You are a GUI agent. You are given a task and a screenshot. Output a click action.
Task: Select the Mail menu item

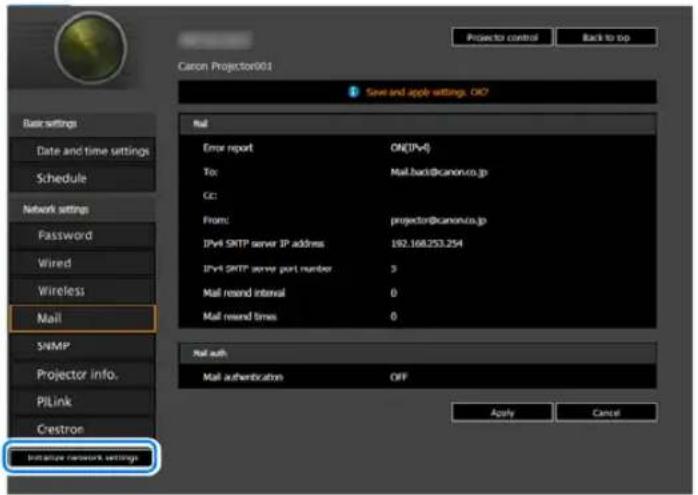coord(83,318)
